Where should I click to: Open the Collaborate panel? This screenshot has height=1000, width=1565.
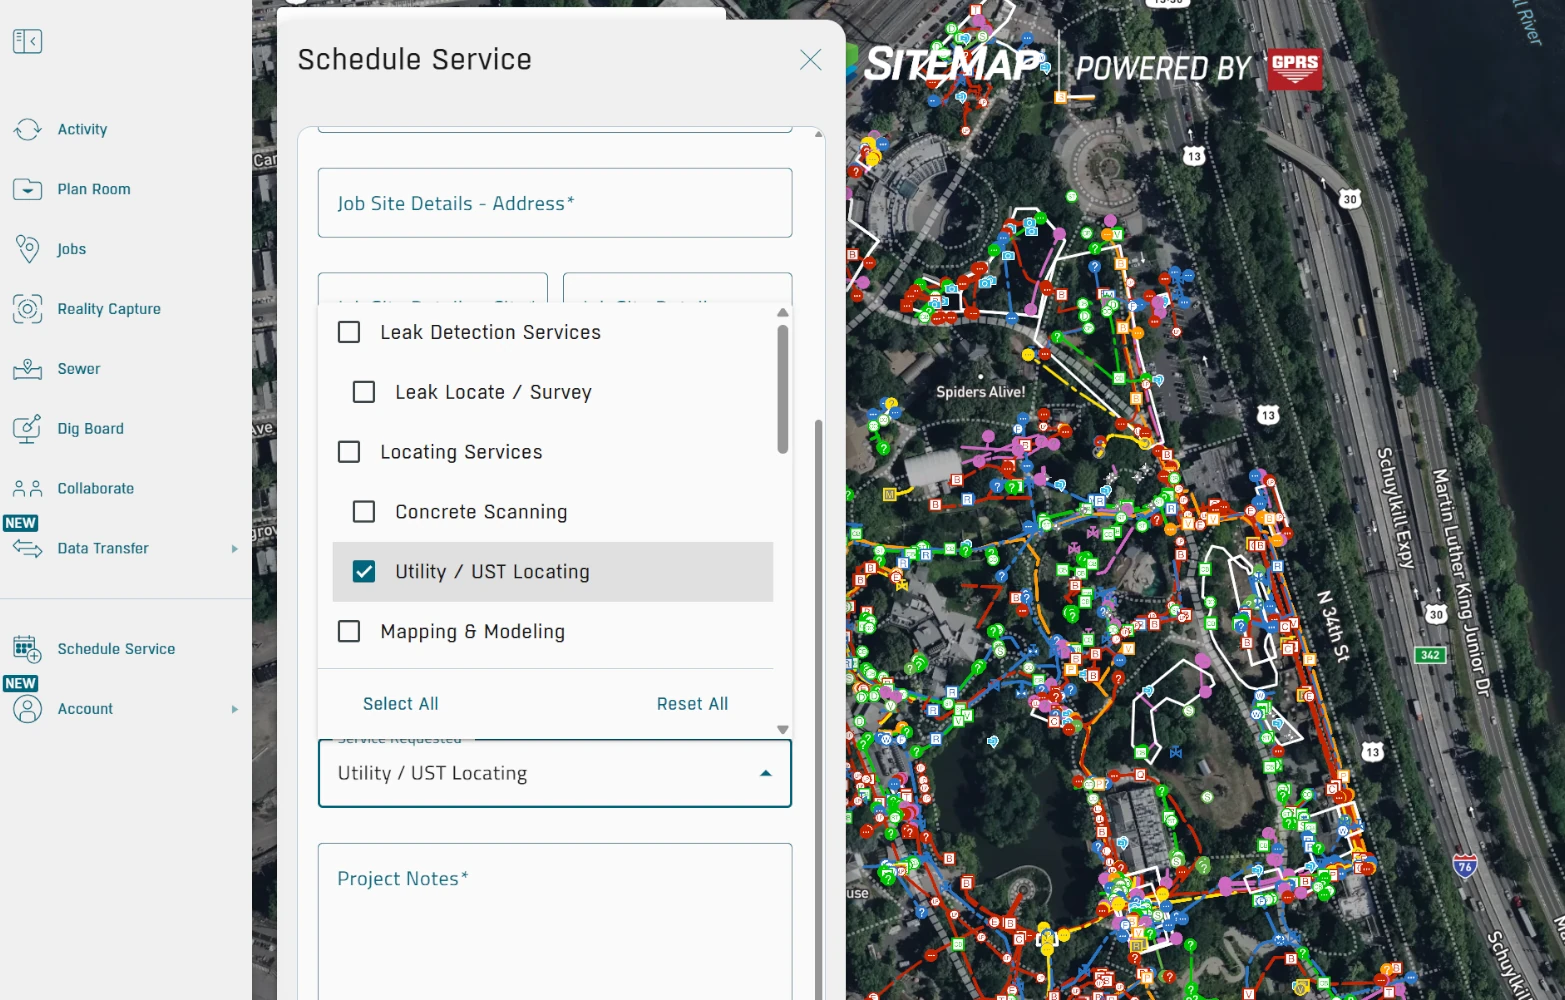pyautogui.click(x=96, y=488)
